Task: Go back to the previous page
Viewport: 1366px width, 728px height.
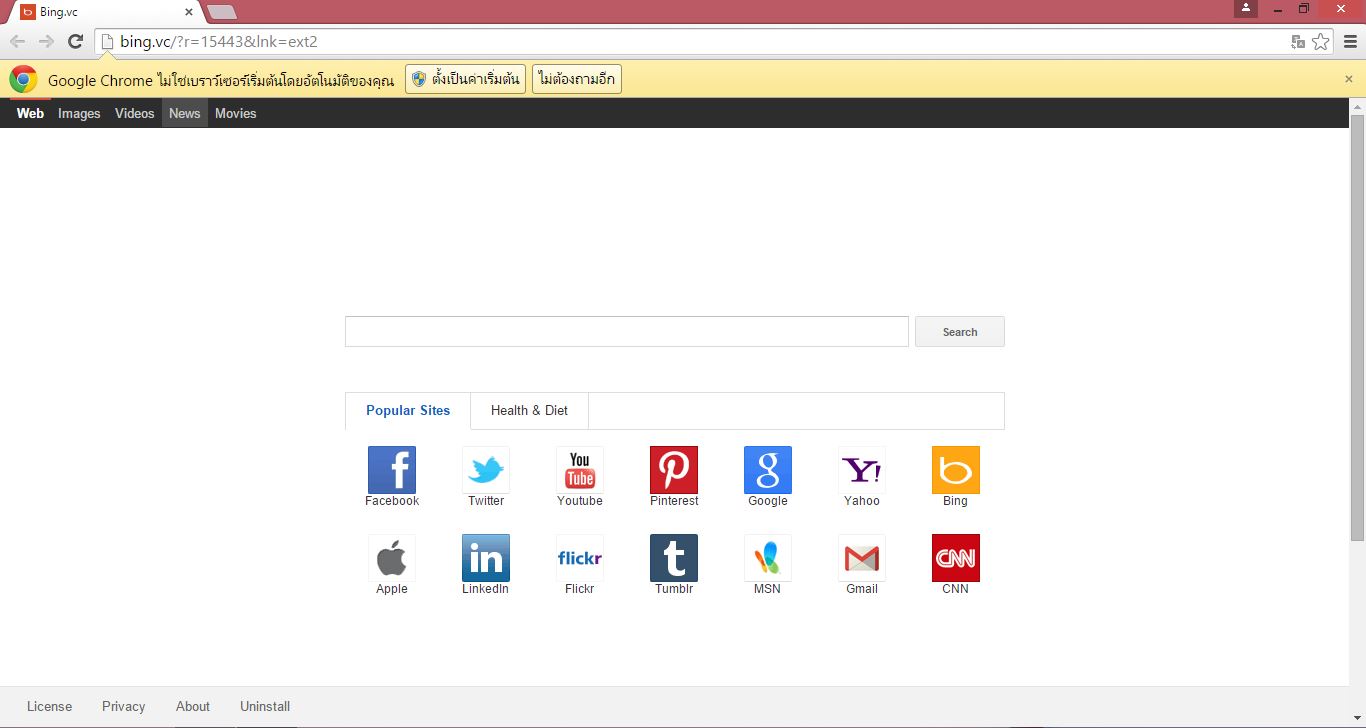Action: click(17, 42)
